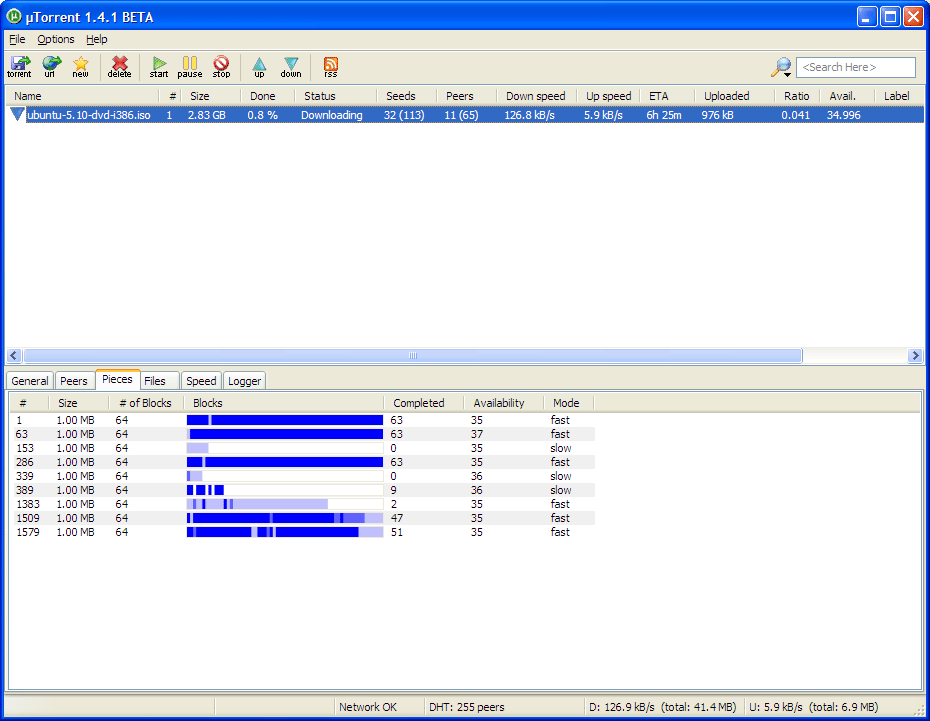Click the horizontal scrollbar thumb
930x721 pixels.
pos(413,355)
